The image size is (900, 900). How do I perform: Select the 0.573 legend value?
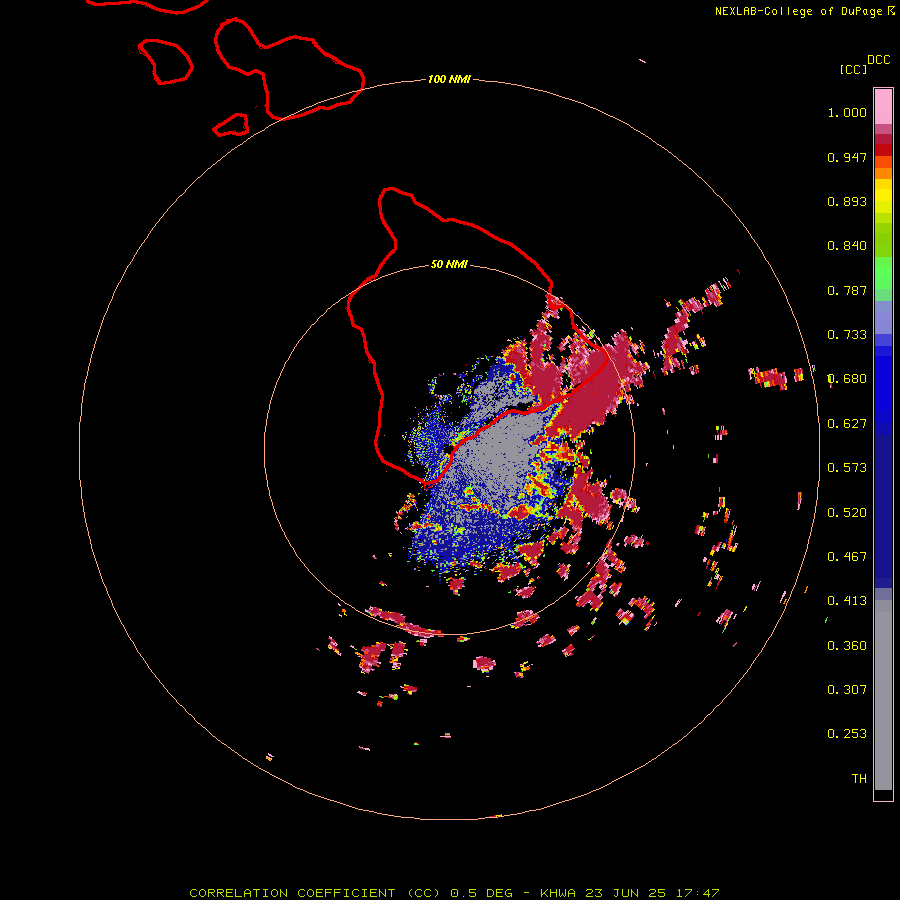tap(847, 468)
